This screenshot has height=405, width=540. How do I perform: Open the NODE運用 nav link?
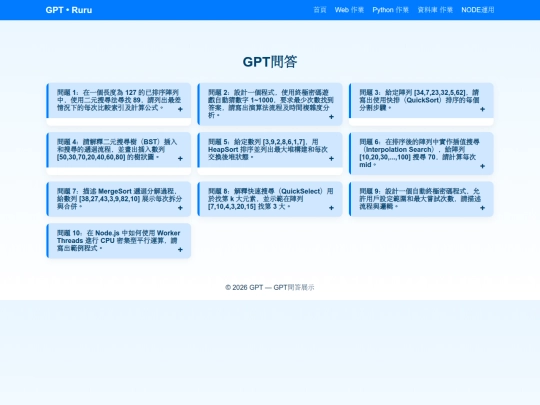[x=478, y=10]
